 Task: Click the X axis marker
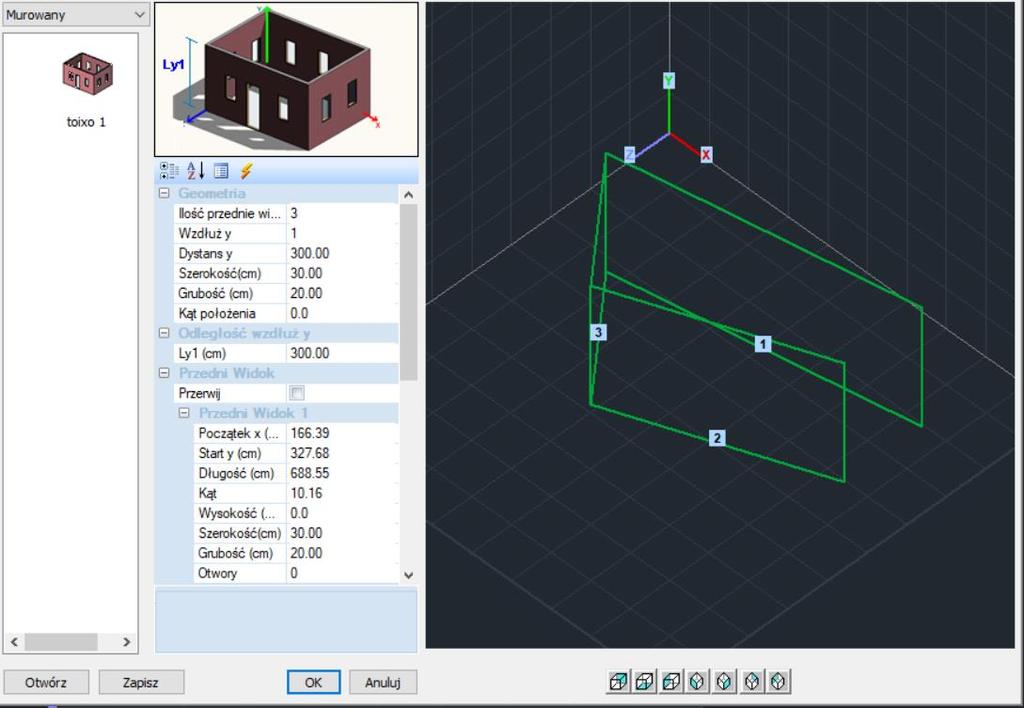point(706,155)
